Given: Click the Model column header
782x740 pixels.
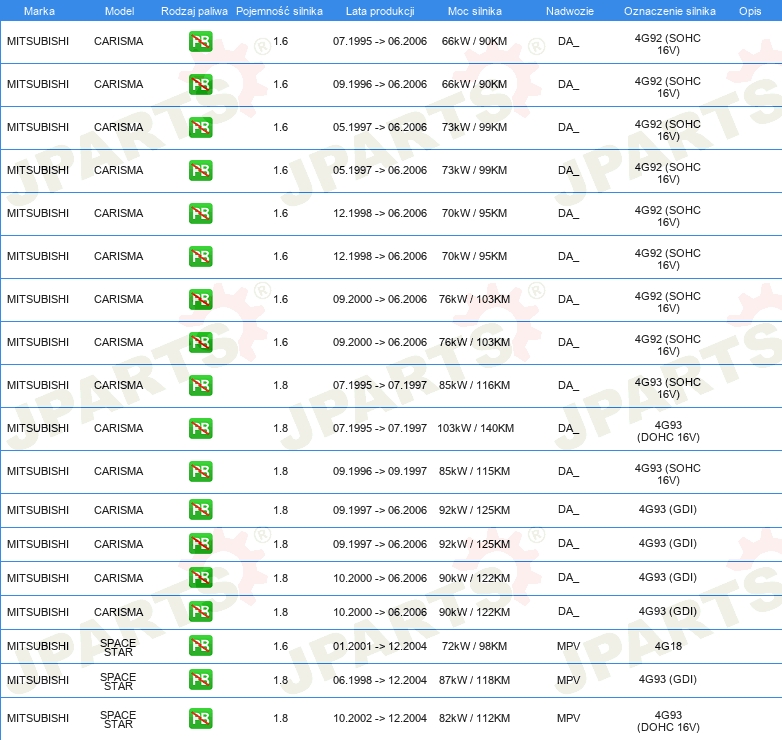Looking at the screenshot, I should point(119,11).
